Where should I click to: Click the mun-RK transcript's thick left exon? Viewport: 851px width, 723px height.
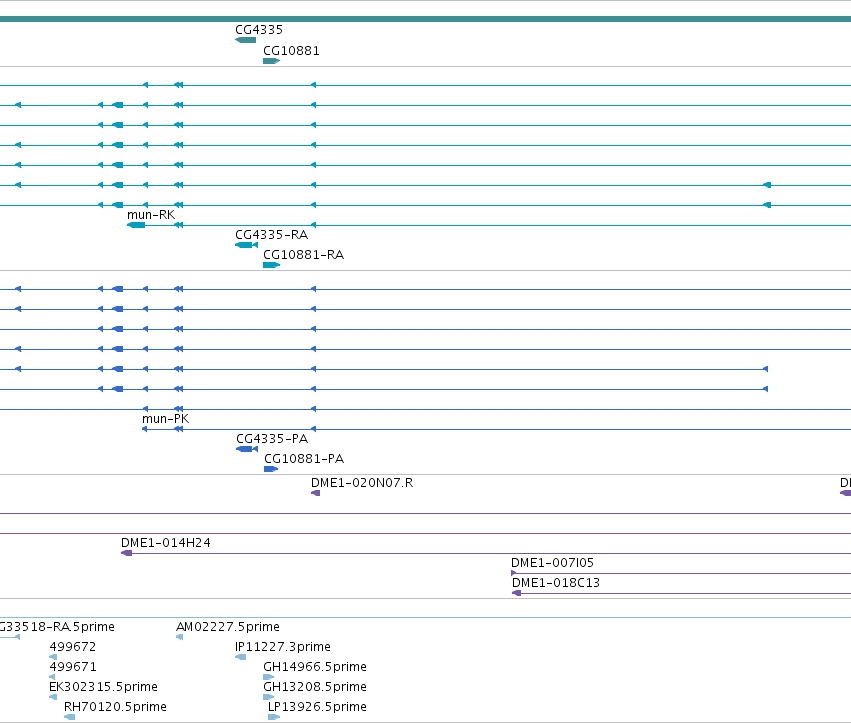click(x=136, y=225)
